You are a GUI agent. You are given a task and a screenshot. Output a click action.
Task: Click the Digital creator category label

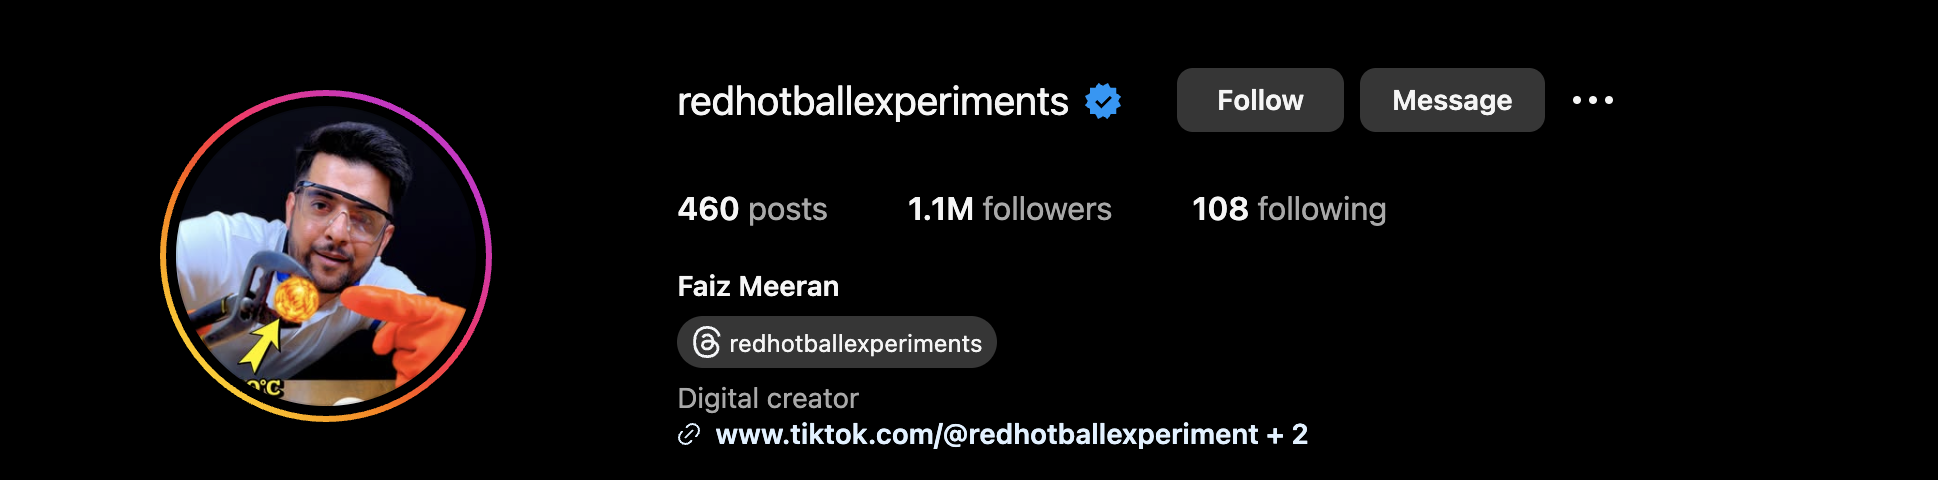point(768,399)
